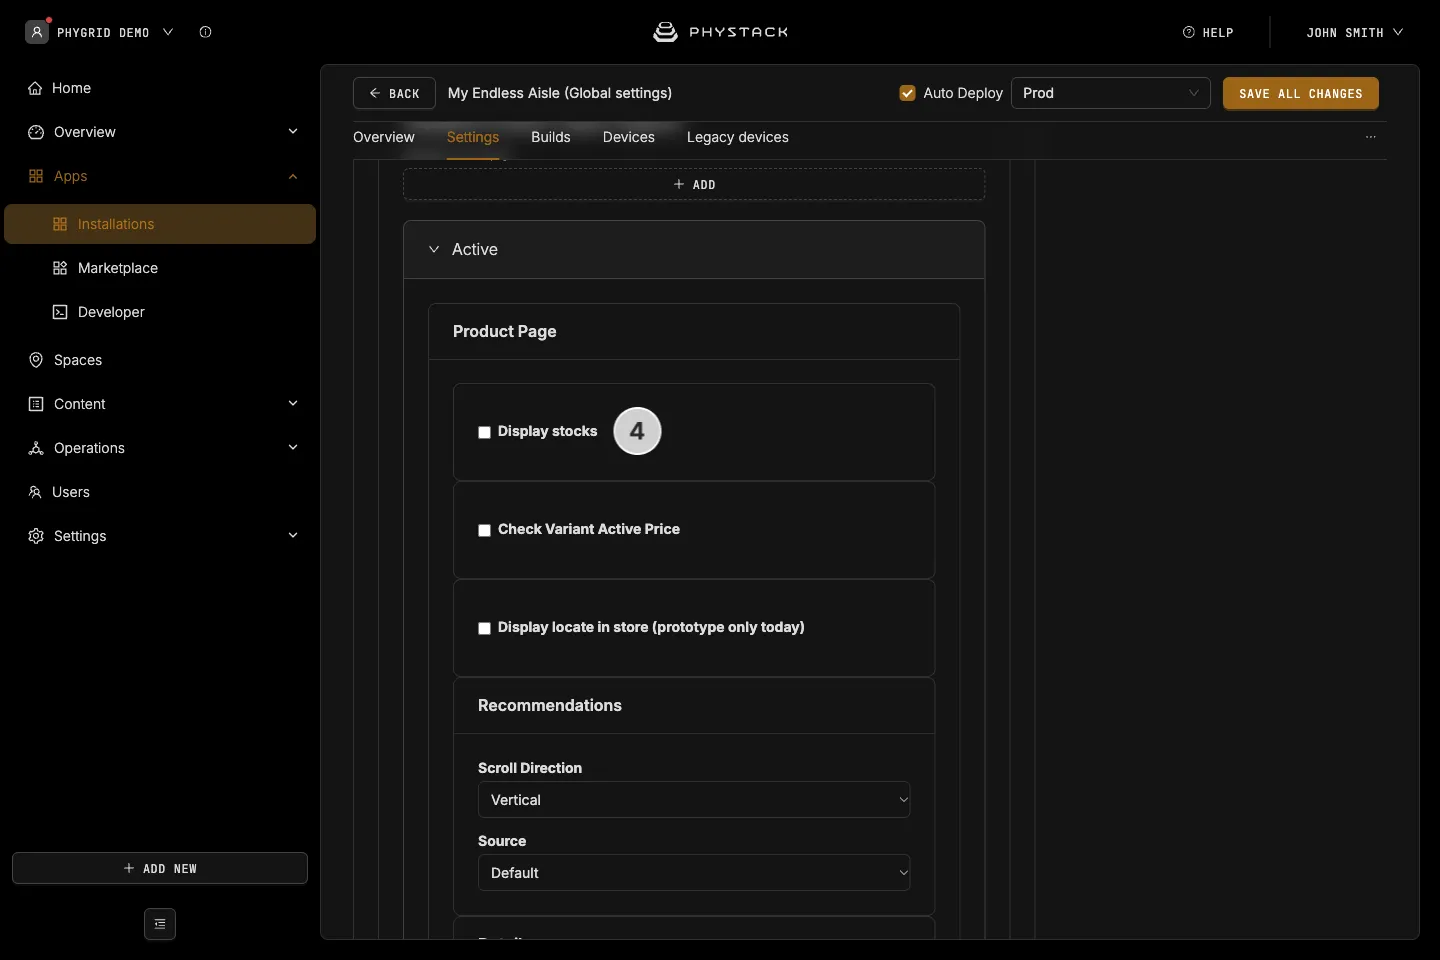This screenshot has width=1440, height=960.
Task: Click the Phystack logo in header
Action: pyautogui.click(x=720, y=32)
